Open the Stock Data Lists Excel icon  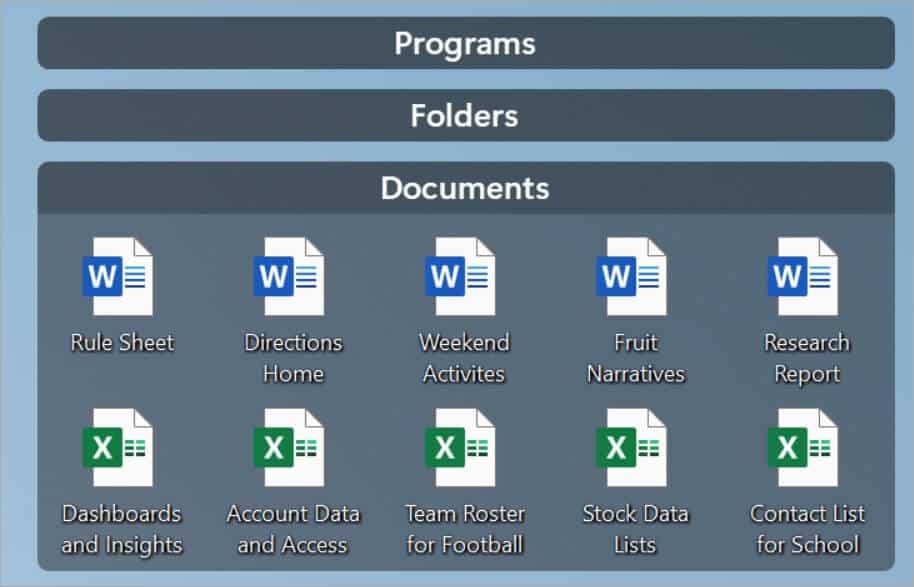(x=631, y=448)
